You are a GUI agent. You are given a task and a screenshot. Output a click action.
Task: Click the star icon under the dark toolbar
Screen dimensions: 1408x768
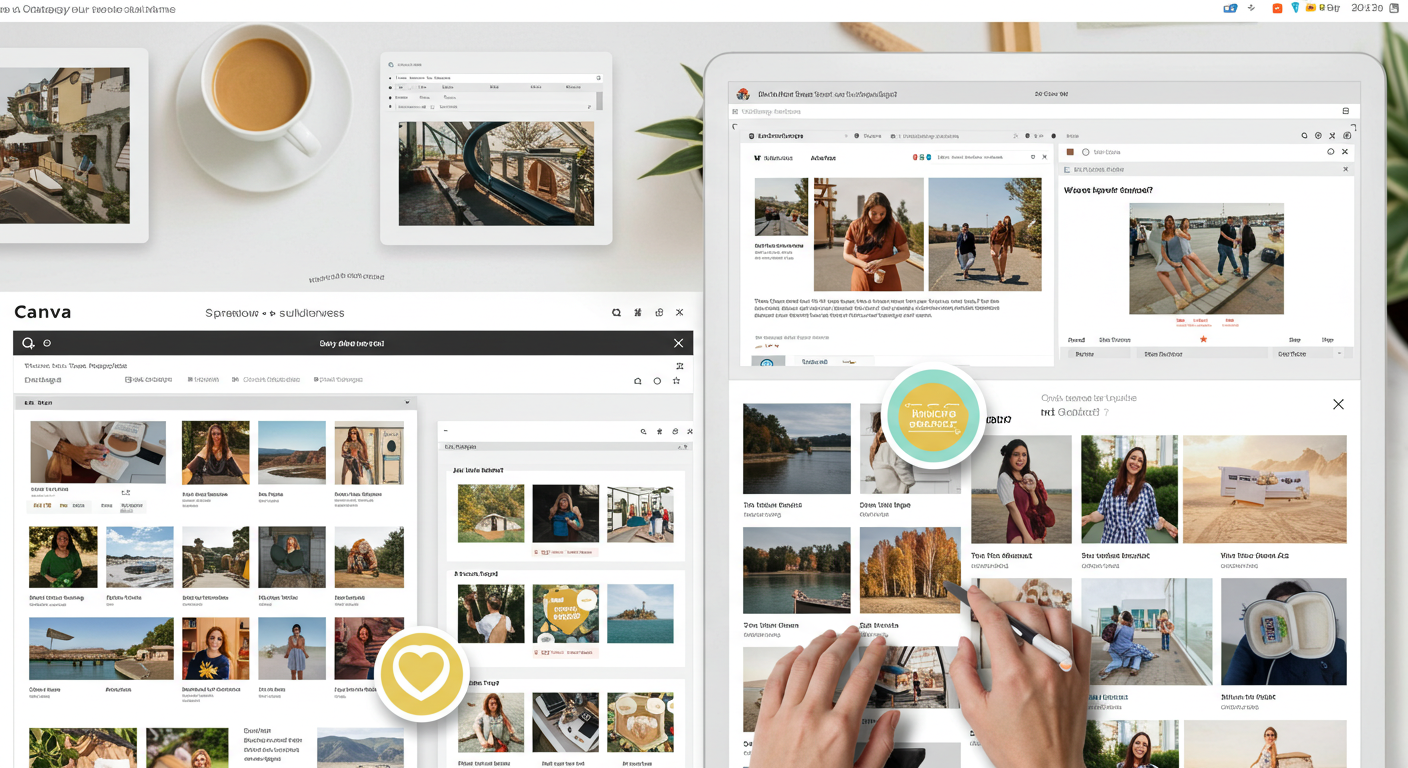[677, 381]
